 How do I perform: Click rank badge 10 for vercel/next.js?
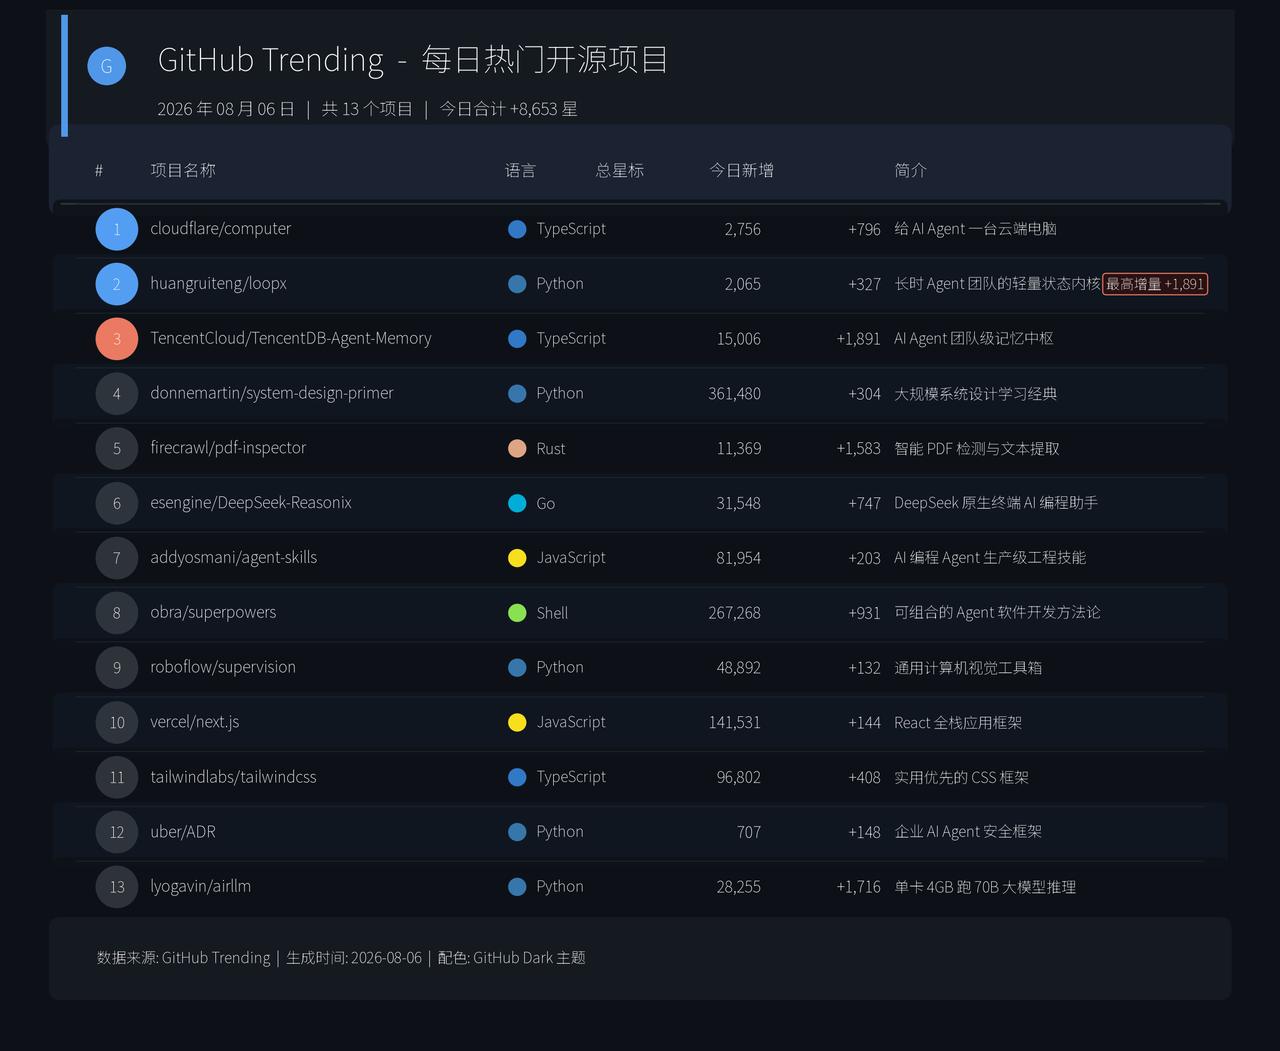[x=117, y=722]
